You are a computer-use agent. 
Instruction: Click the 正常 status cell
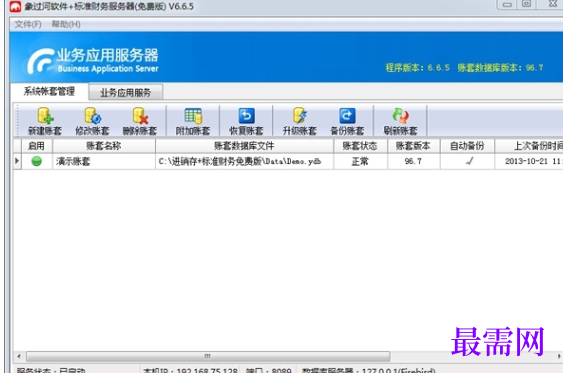point(360,161)
